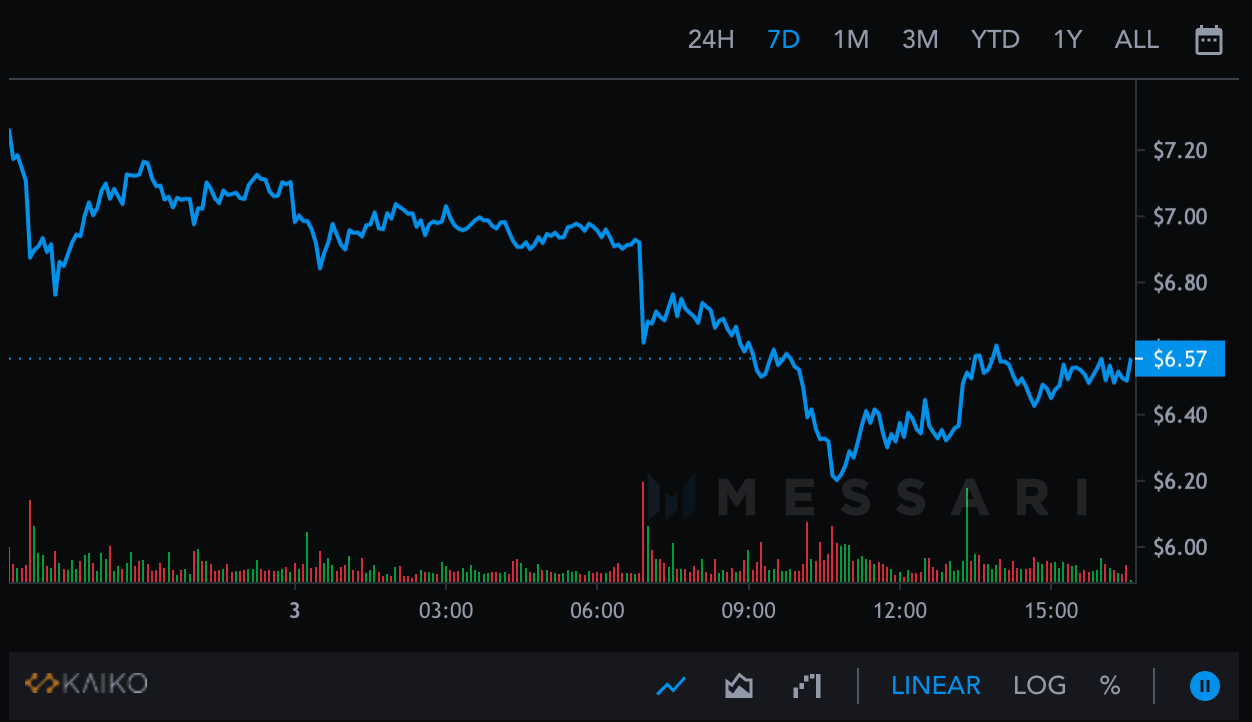Switch to the 24H timeframe
The image size is (1252, 722).
click(x=710, y=39)
